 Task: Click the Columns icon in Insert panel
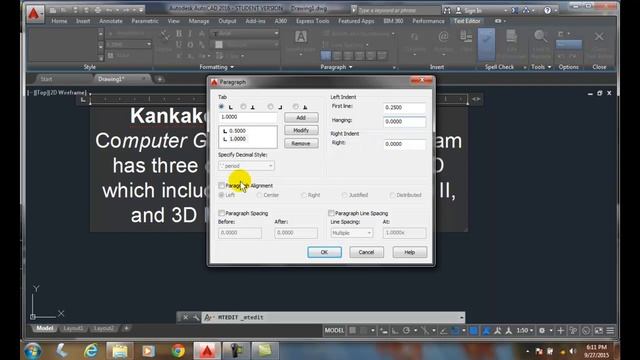click(x=414, y=38)
